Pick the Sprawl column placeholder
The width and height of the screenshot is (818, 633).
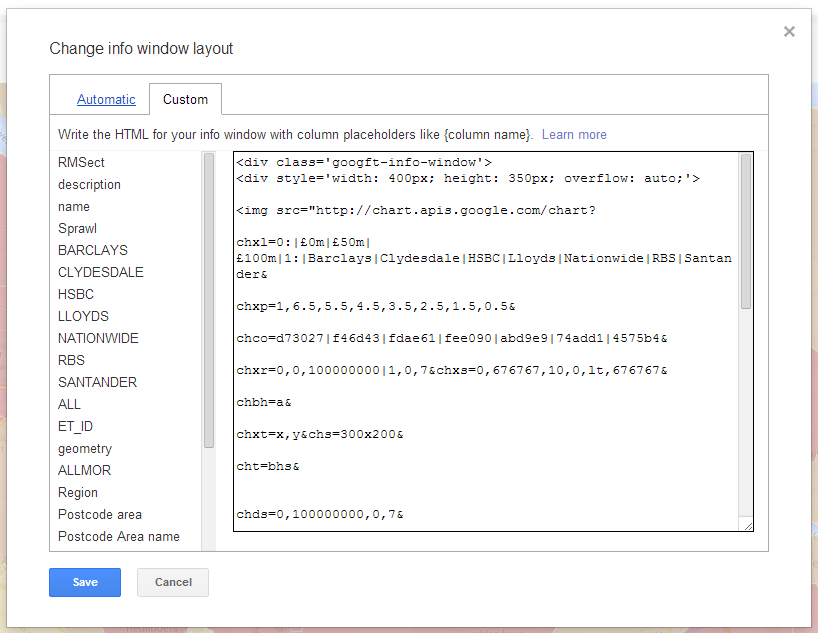click(77, 229)
